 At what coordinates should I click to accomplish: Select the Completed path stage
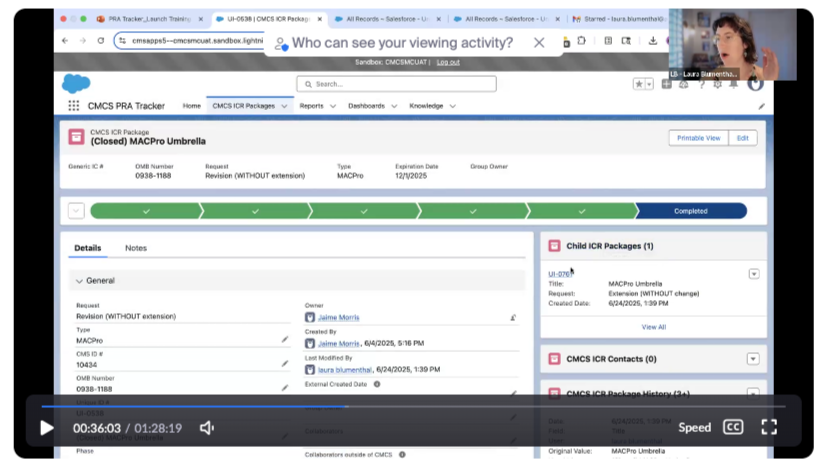coord(690,211)
